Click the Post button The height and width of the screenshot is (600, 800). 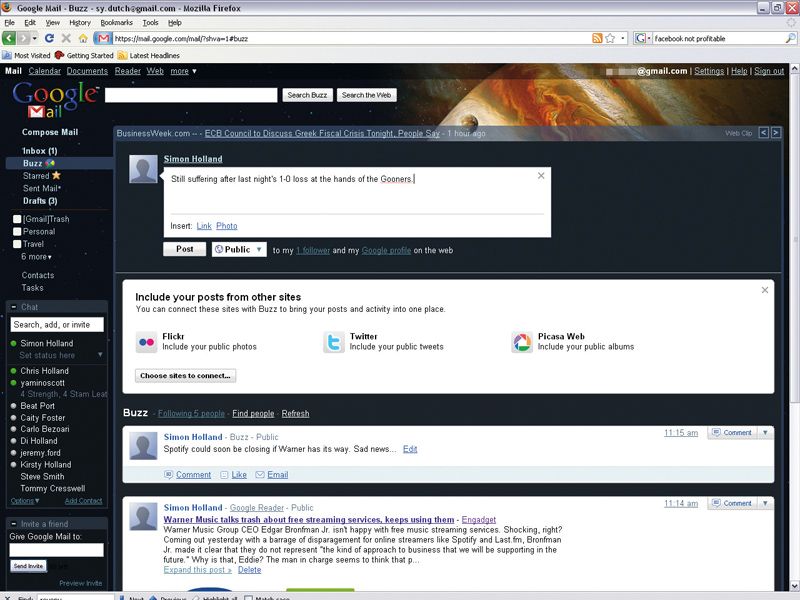[185, 249]
